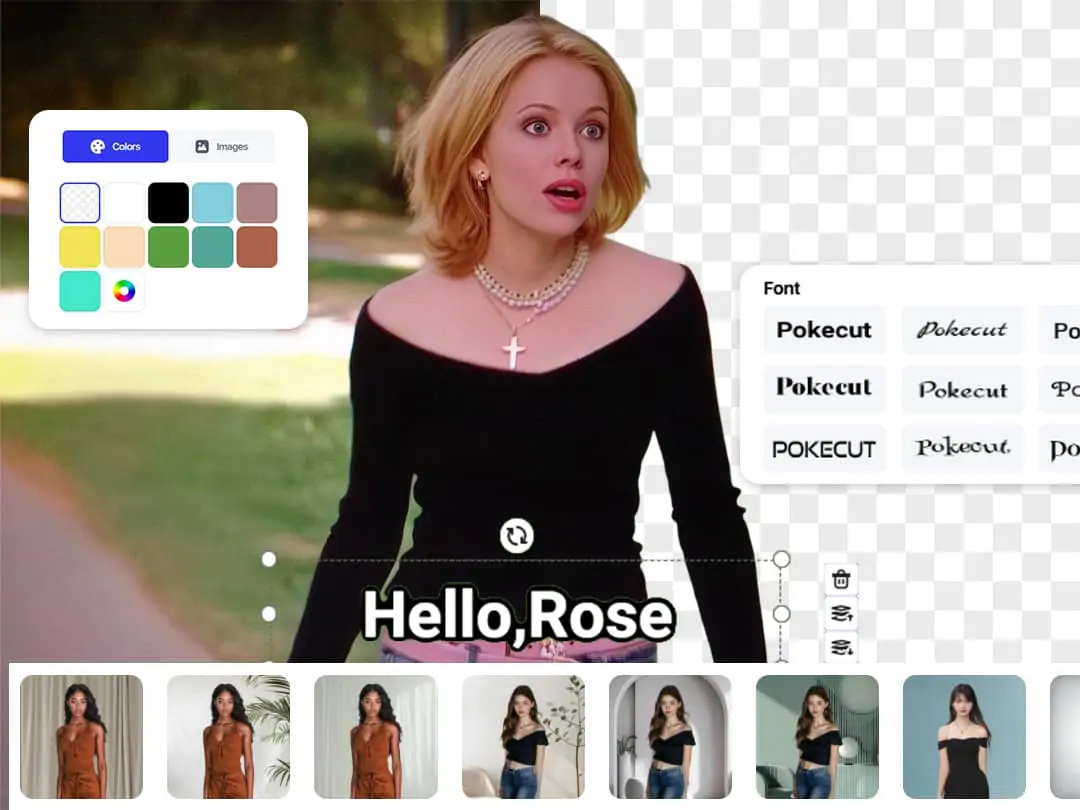The height and width of the screenshot is (810, 1080).
Task: Choose the black color swatch
Action: pos(168,202)
